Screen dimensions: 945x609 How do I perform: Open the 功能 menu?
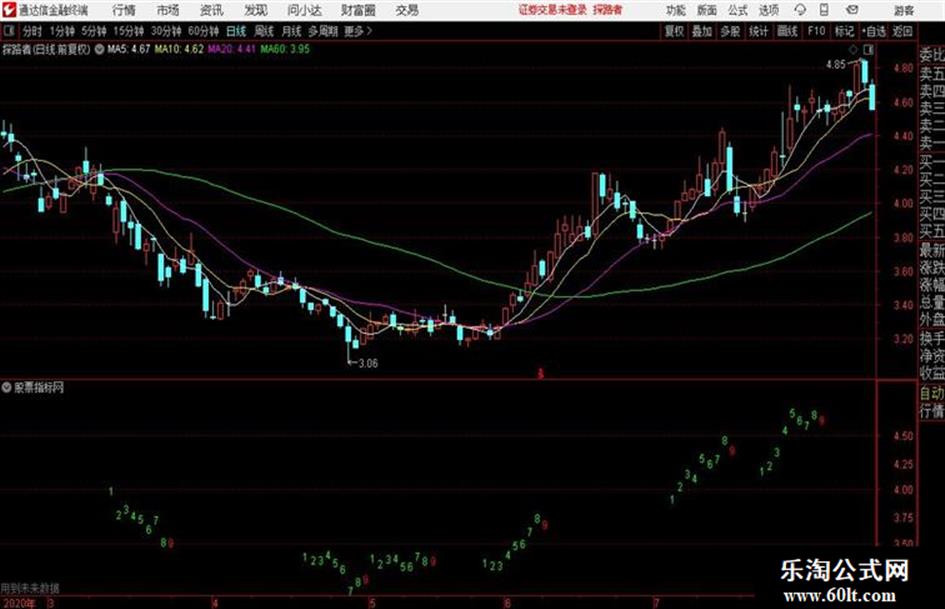click(x=676, y=10)
